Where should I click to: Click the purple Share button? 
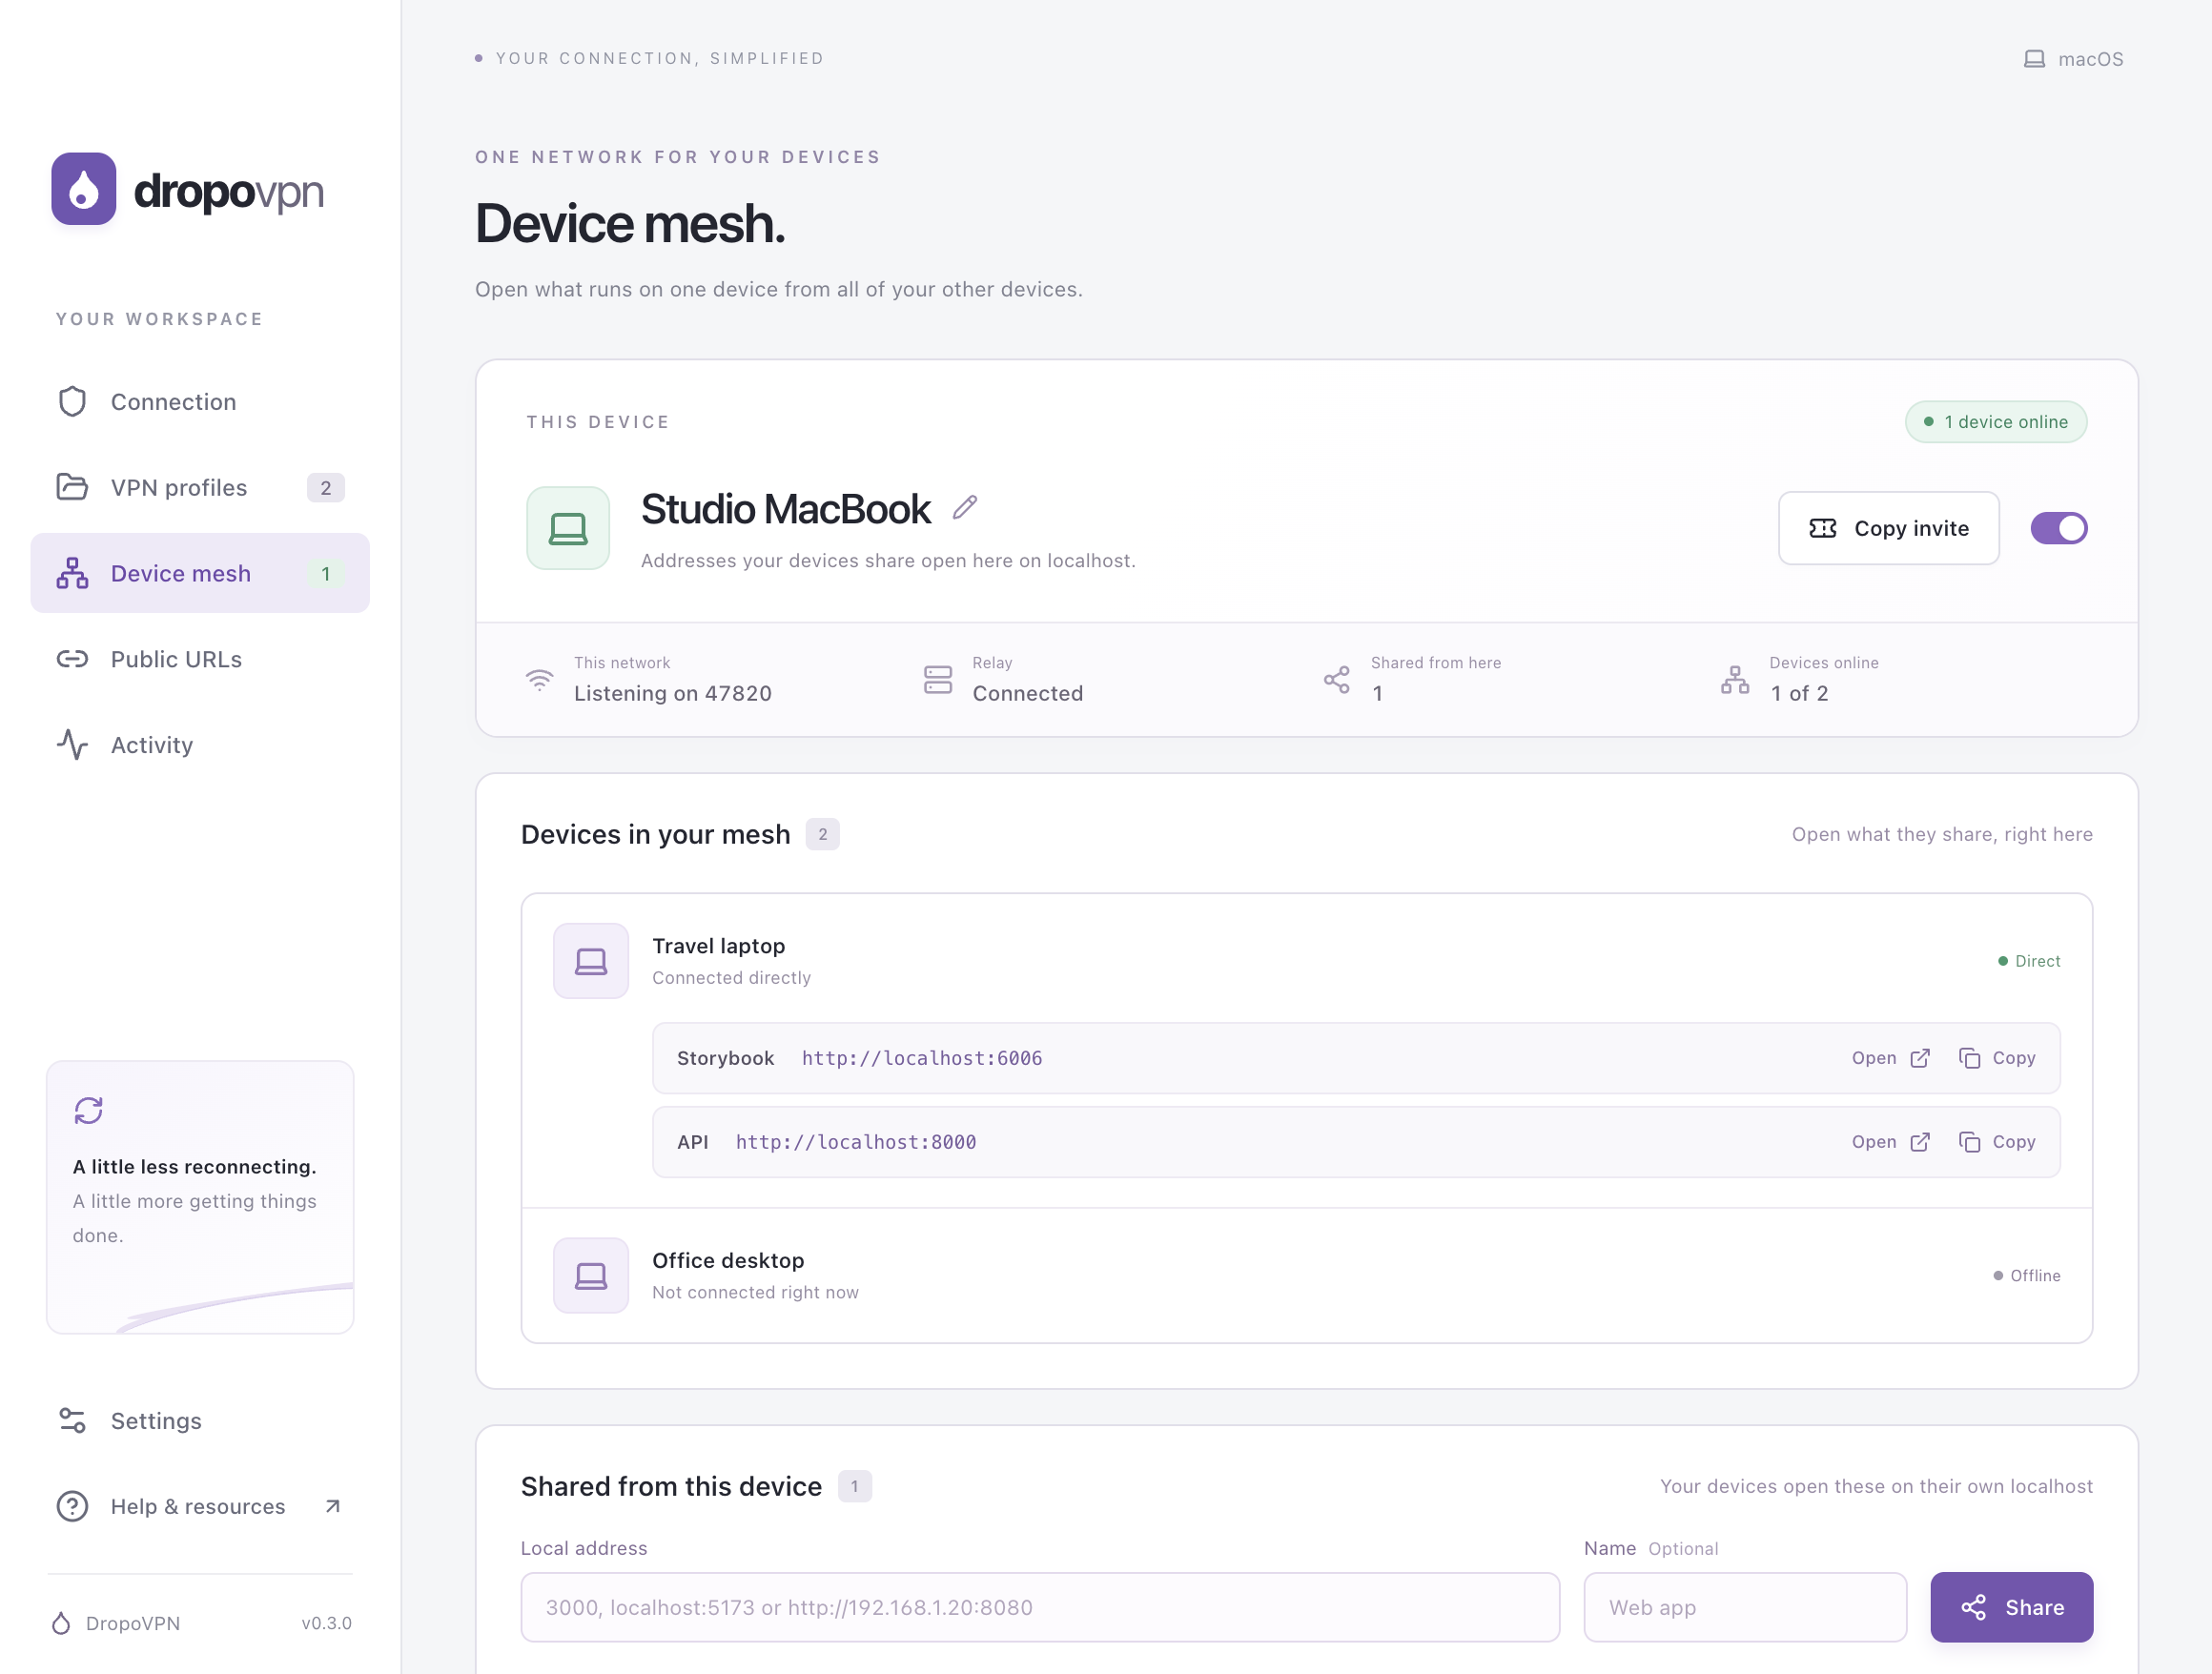pos(2011,1607)
